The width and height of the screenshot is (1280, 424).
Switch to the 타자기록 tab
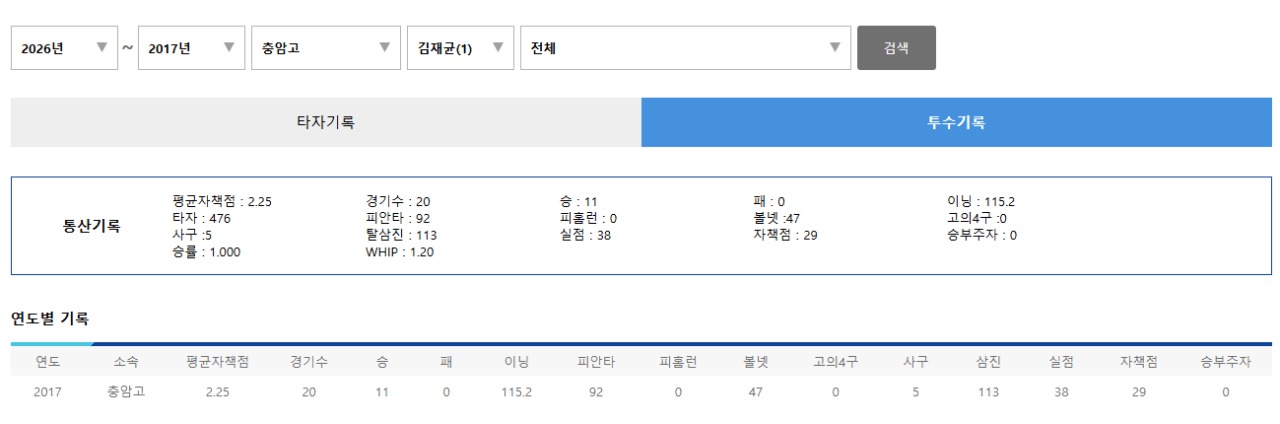pos(326,122)
